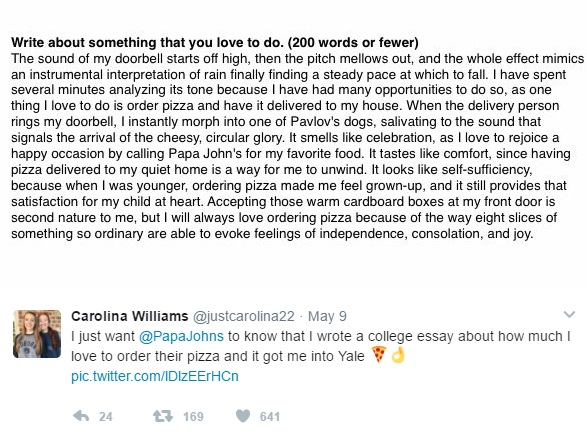
Task: Click the May 9 timestamp
Action: (x=327, y=317)
